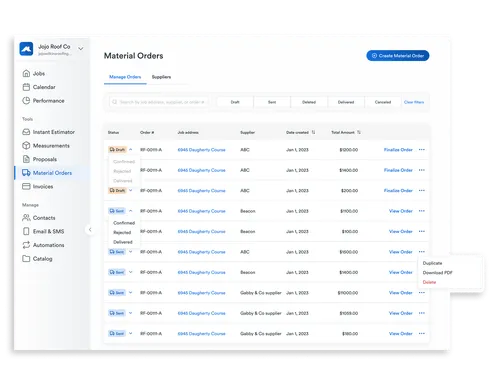This screenshot has height=387, width=500.
Task: Pick Confirmed in the Sent status dropdown
Action: tap(124, 223)
